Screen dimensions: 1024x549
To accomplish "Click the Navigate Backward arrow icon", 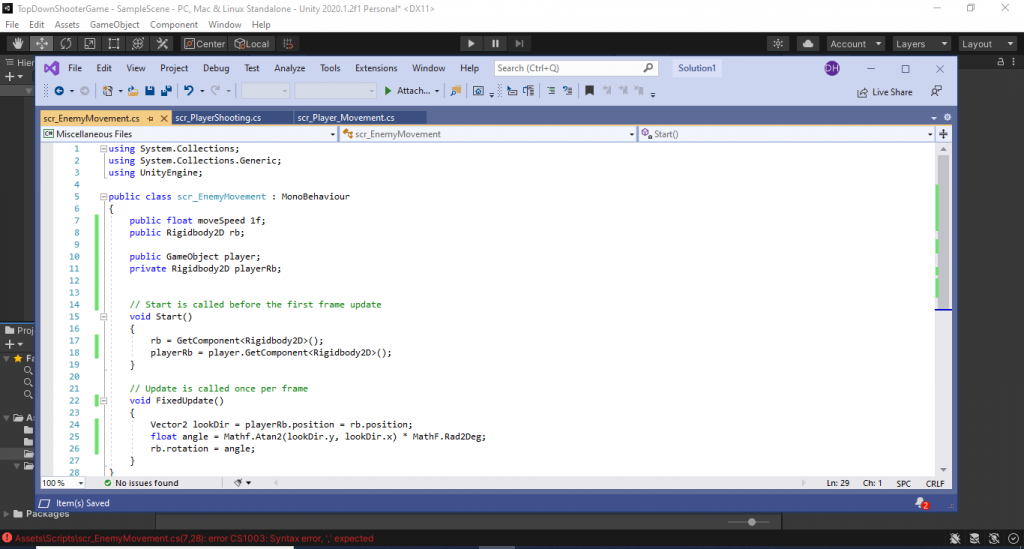I will pyautogui.click(x=58, y=91).
